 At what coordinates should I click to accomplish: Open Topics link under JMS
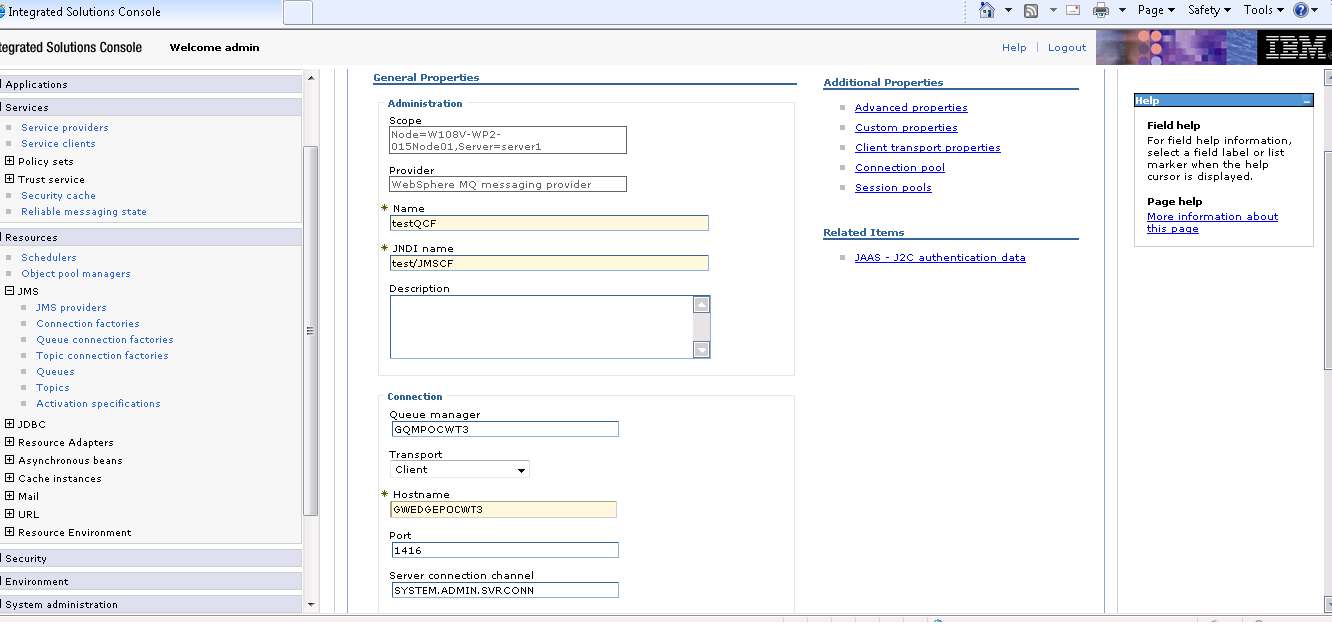(53, 388)
